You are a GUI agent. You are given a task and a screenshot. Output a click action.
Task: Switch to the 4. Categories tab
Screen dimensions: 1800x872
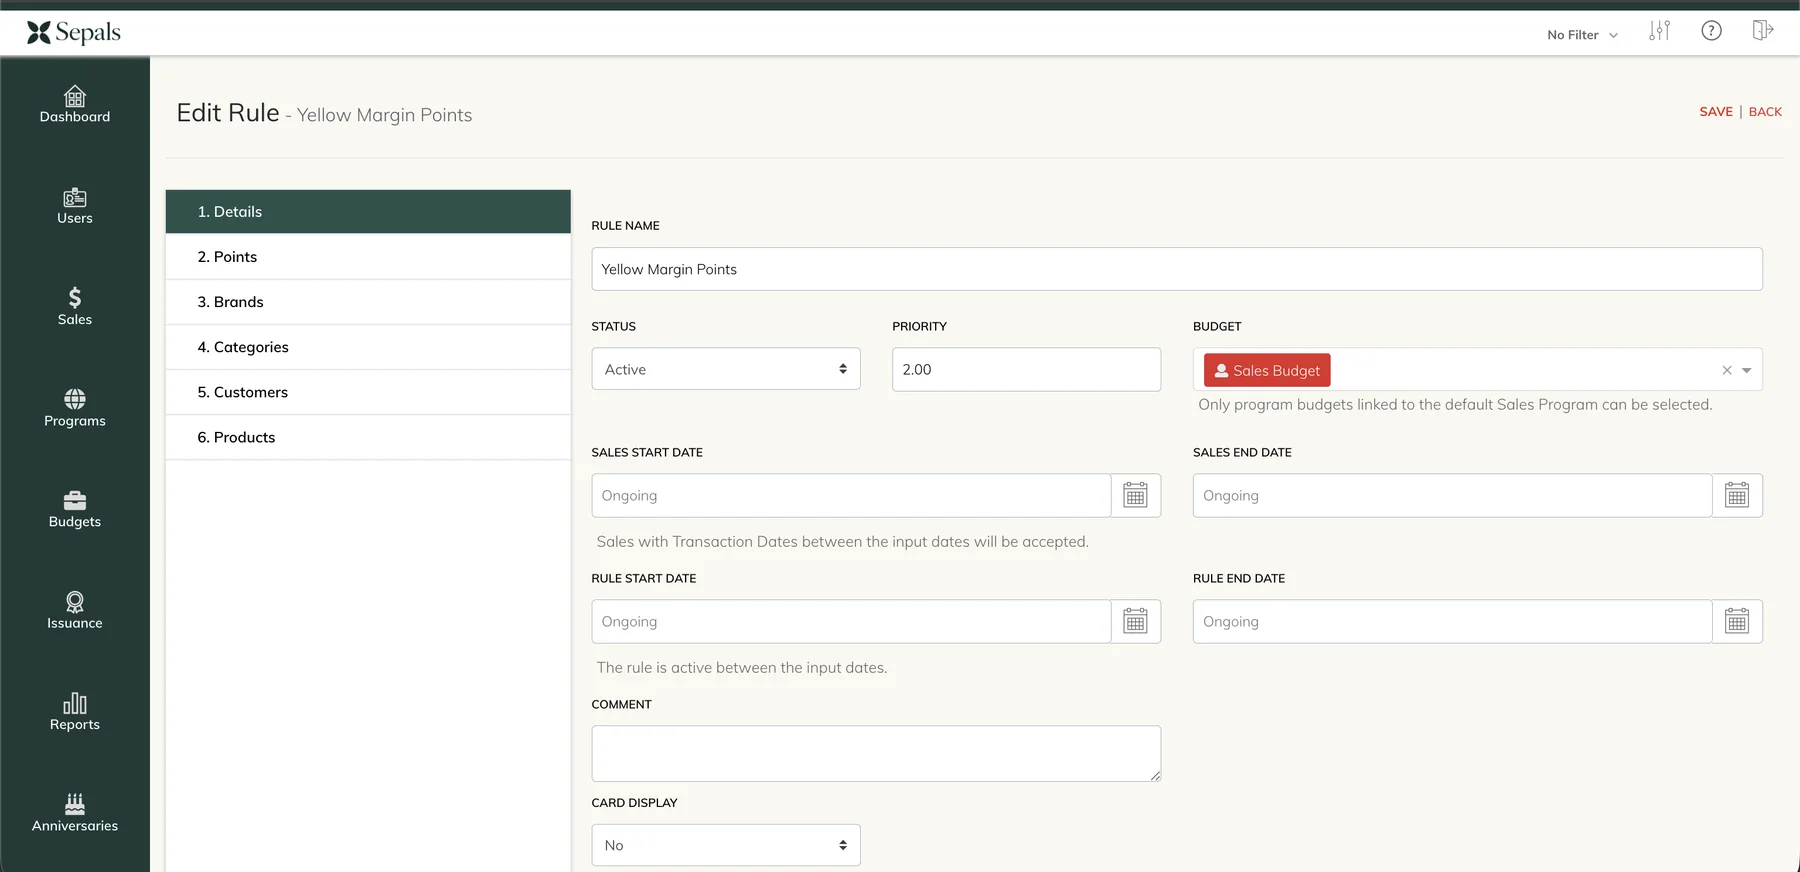pyautogui.click(x=368, y=347)
